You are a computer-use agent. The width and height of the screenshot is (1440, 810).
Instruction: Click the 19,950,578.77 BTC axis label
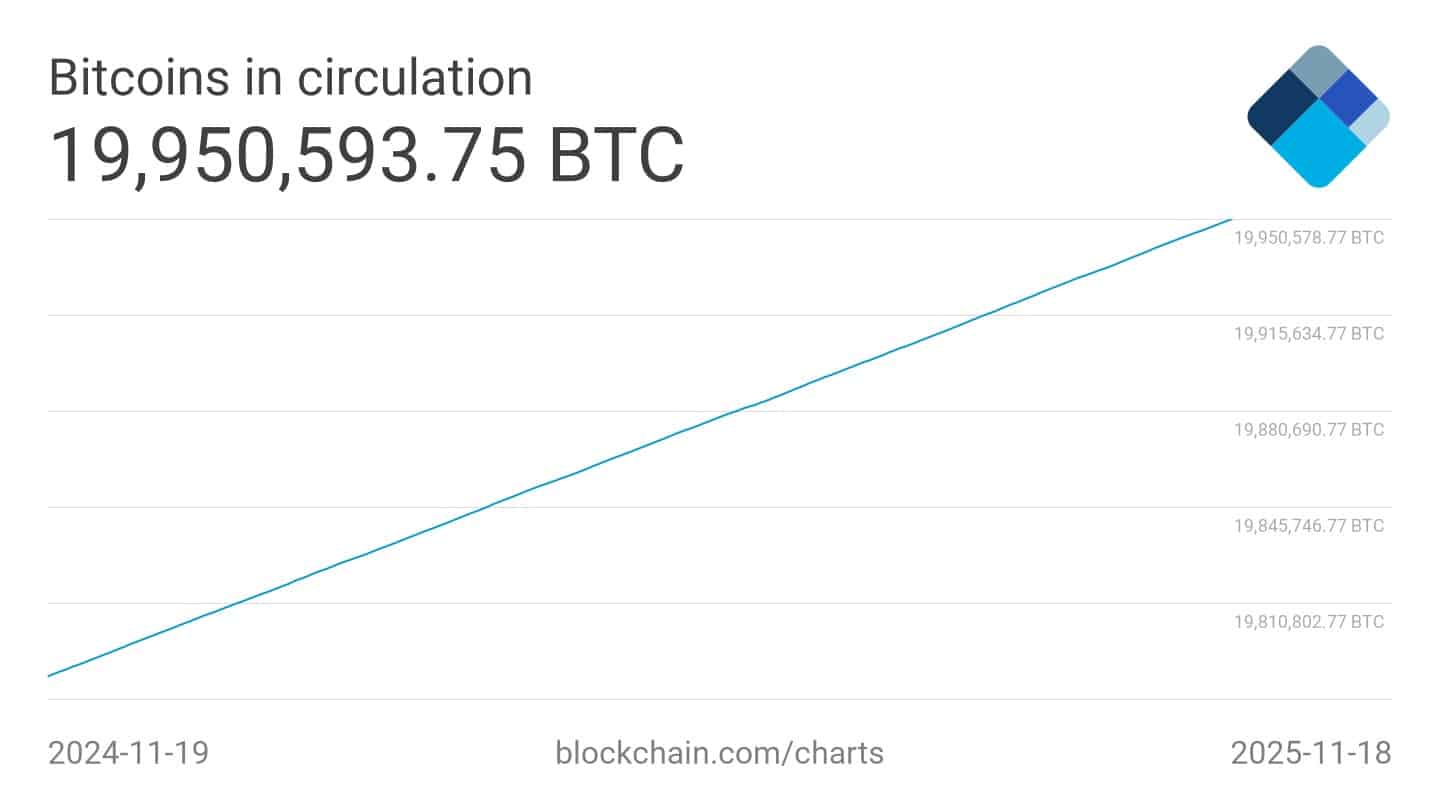1308,238
